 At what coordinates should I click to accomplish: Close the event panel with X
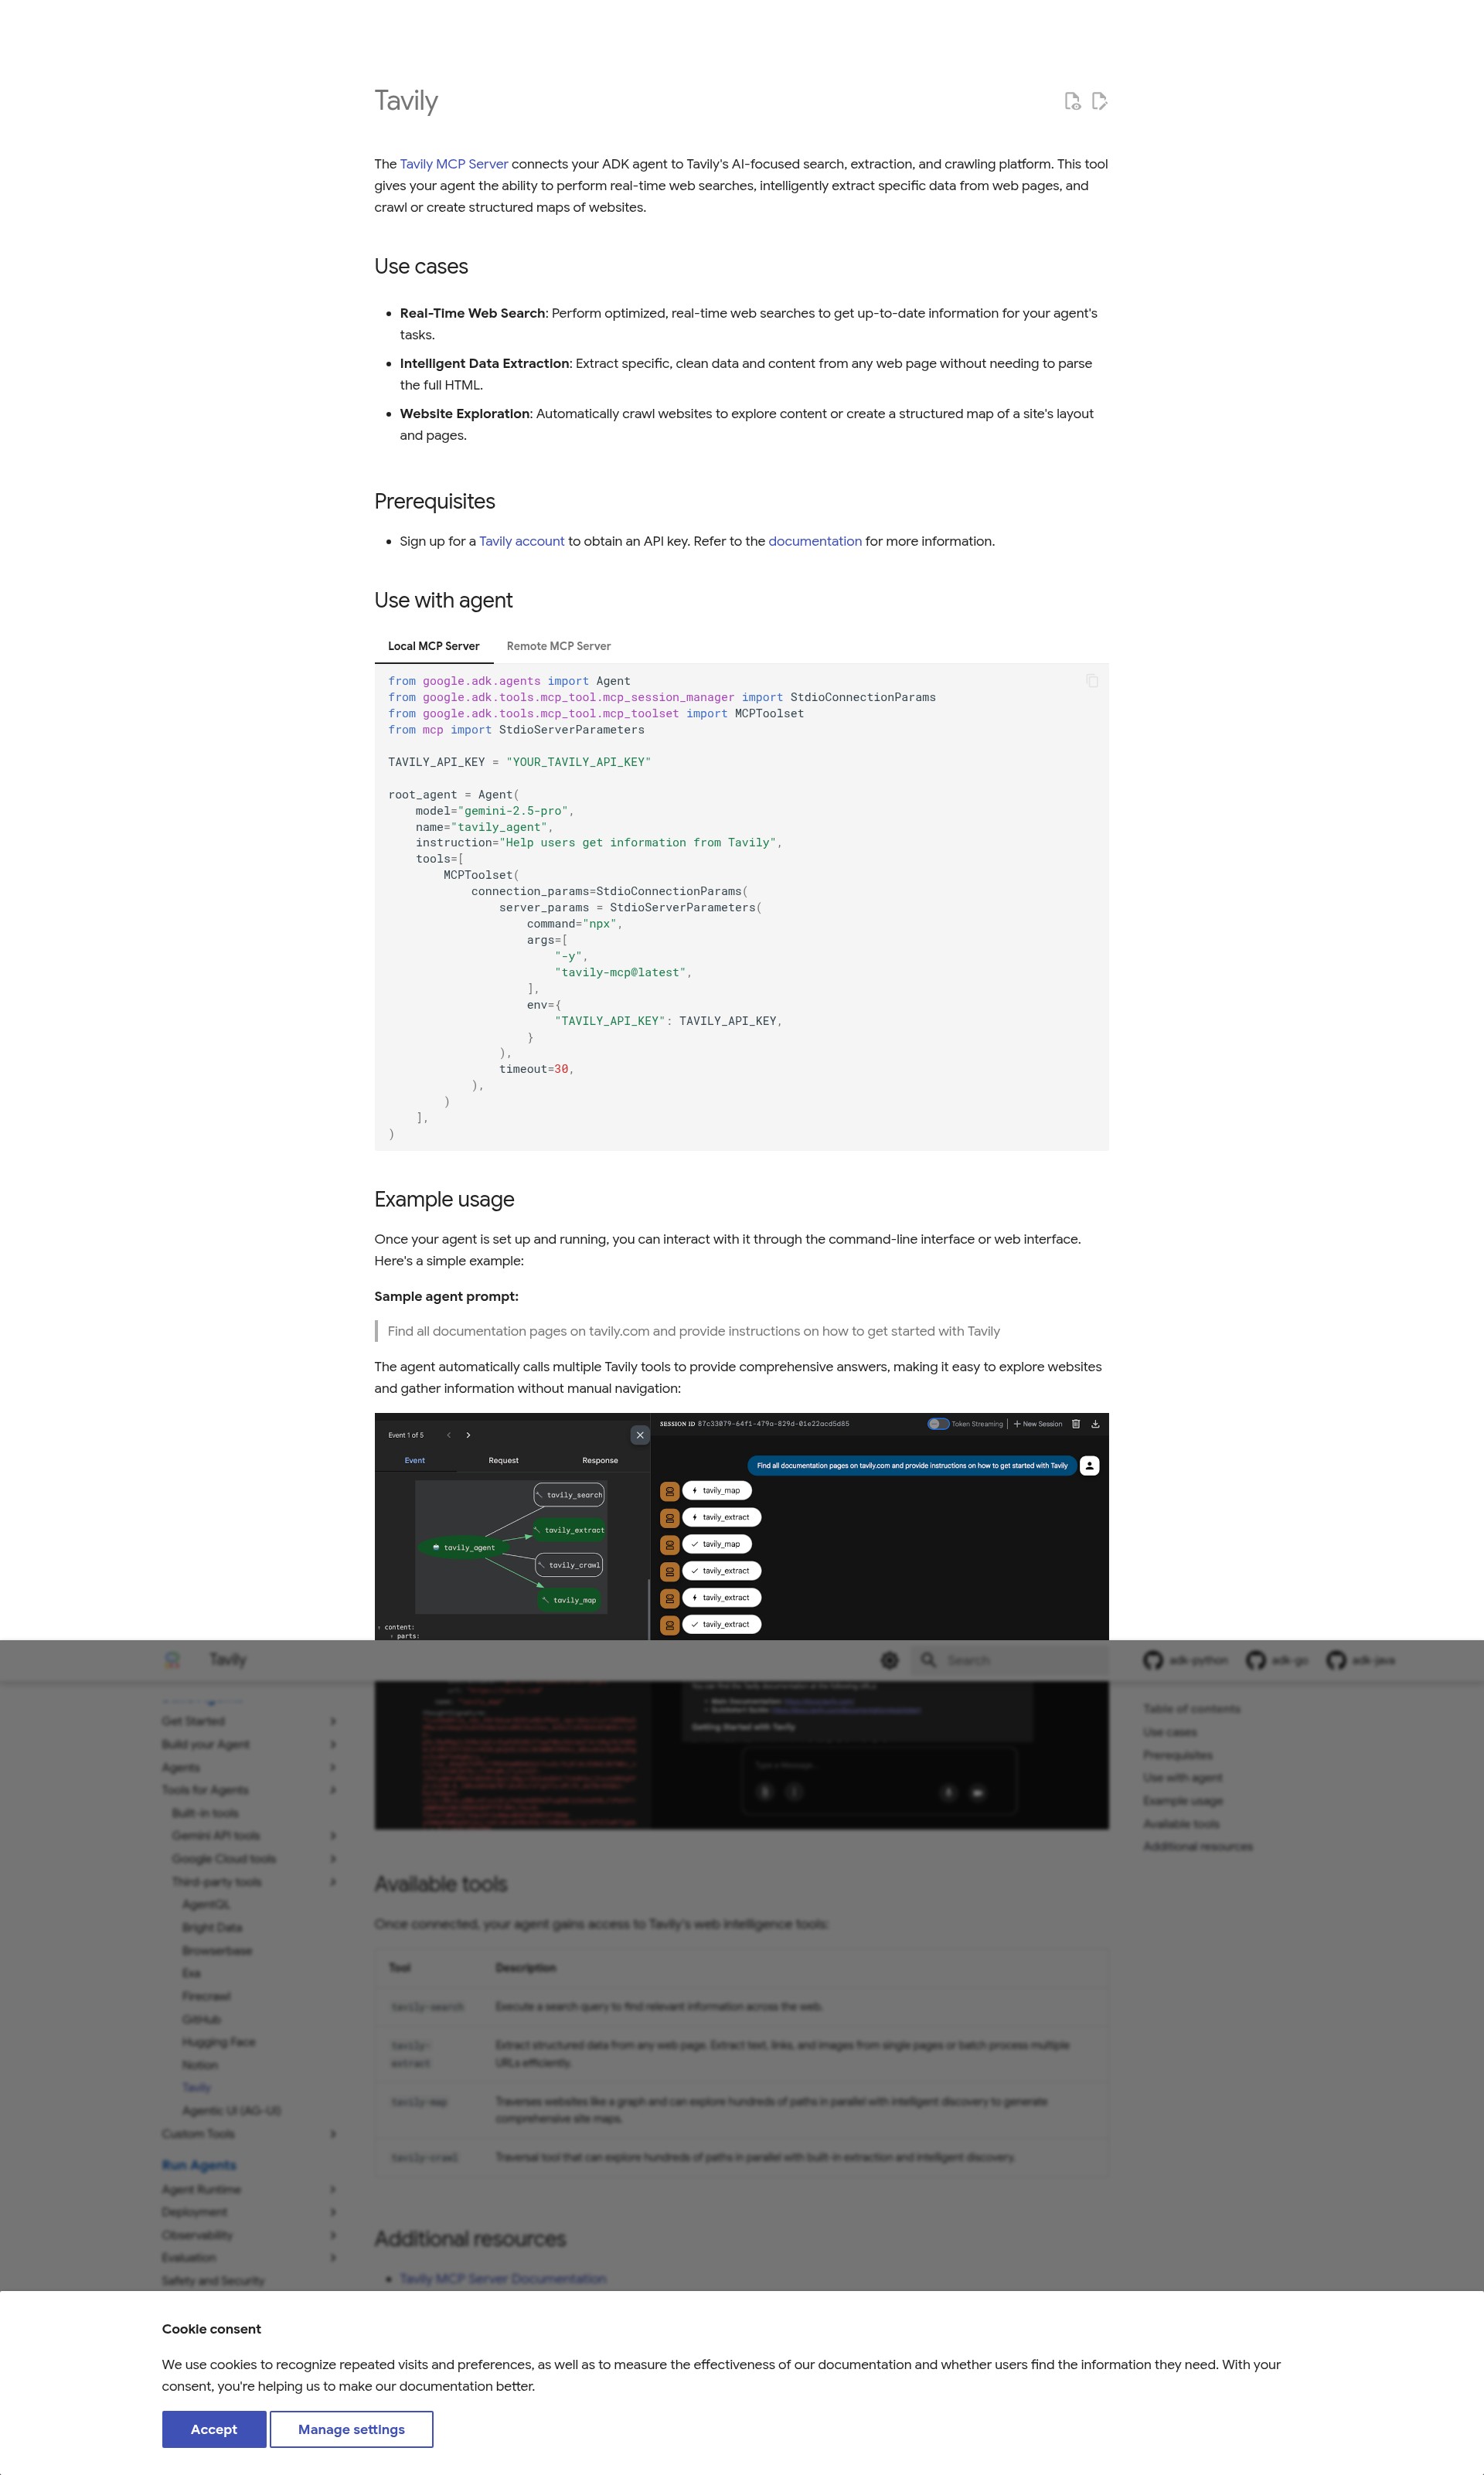coord(640,1435)
